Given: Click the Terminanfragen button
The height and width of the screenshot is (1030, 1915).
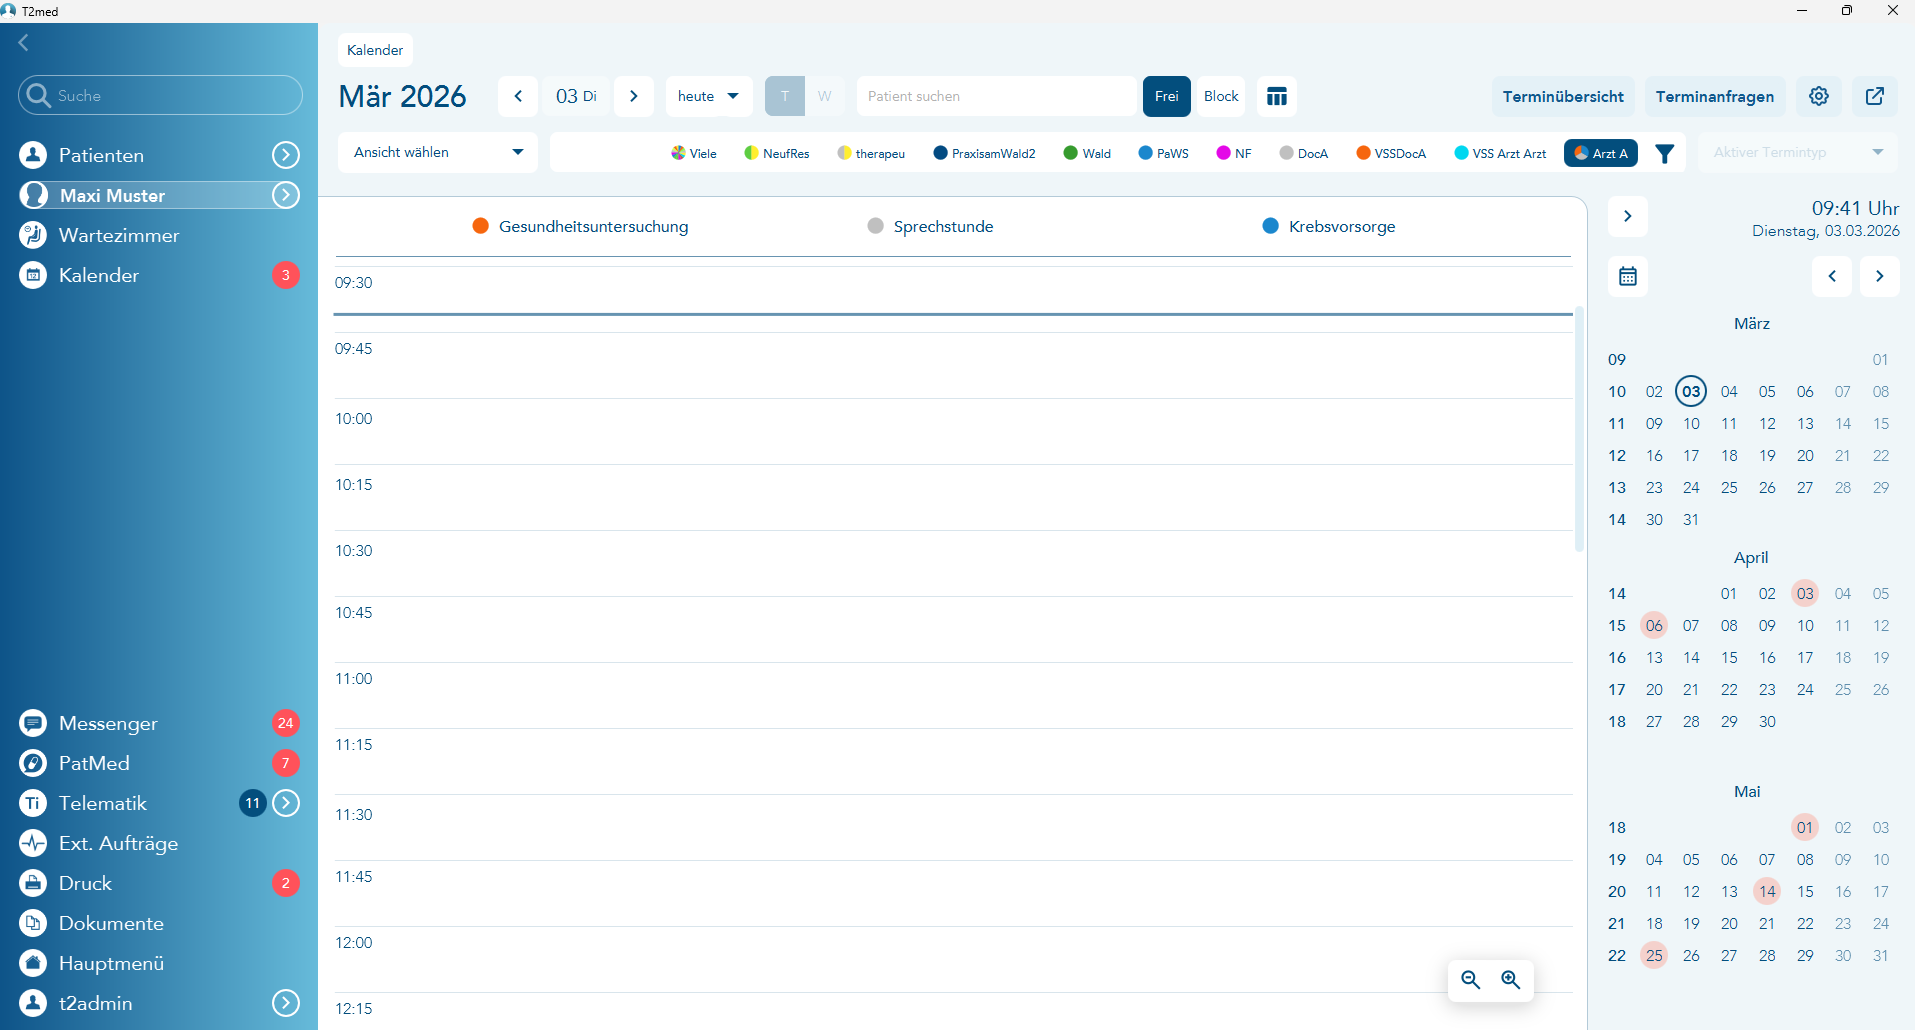Looking at the screenshot, I should [1714, 96].
